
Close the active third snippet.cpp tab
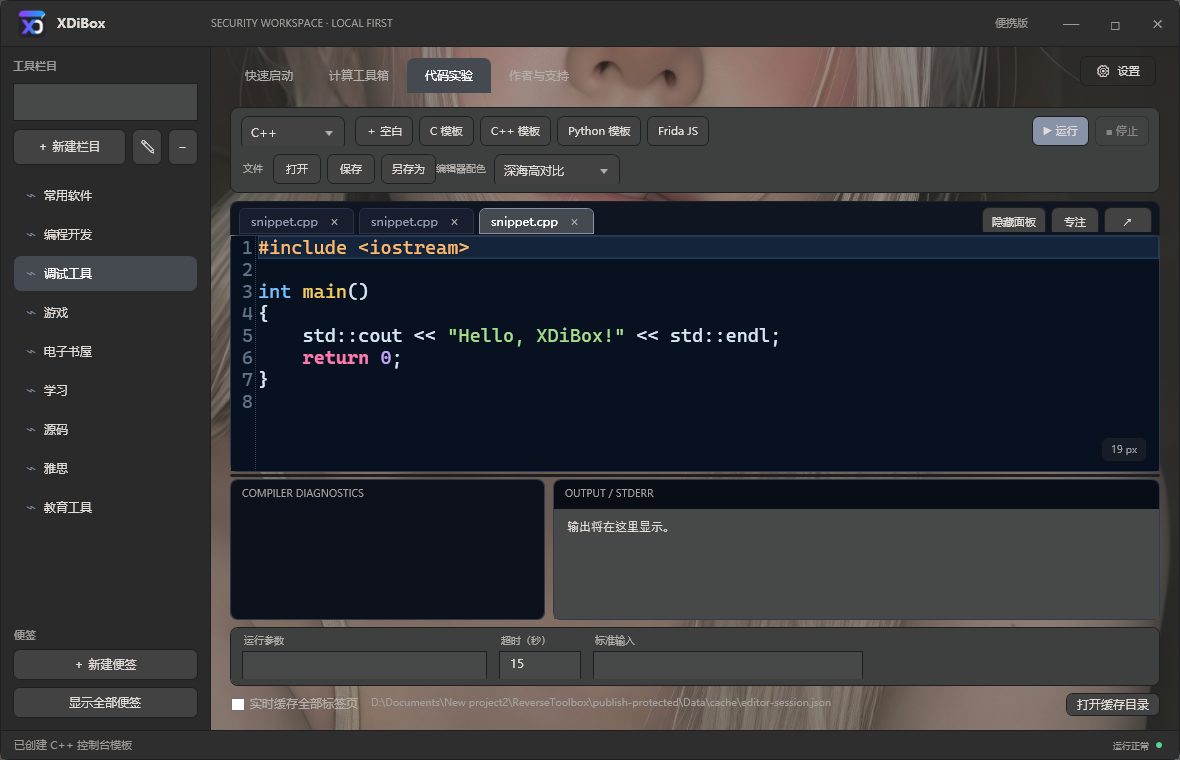(x=574, y=222)
